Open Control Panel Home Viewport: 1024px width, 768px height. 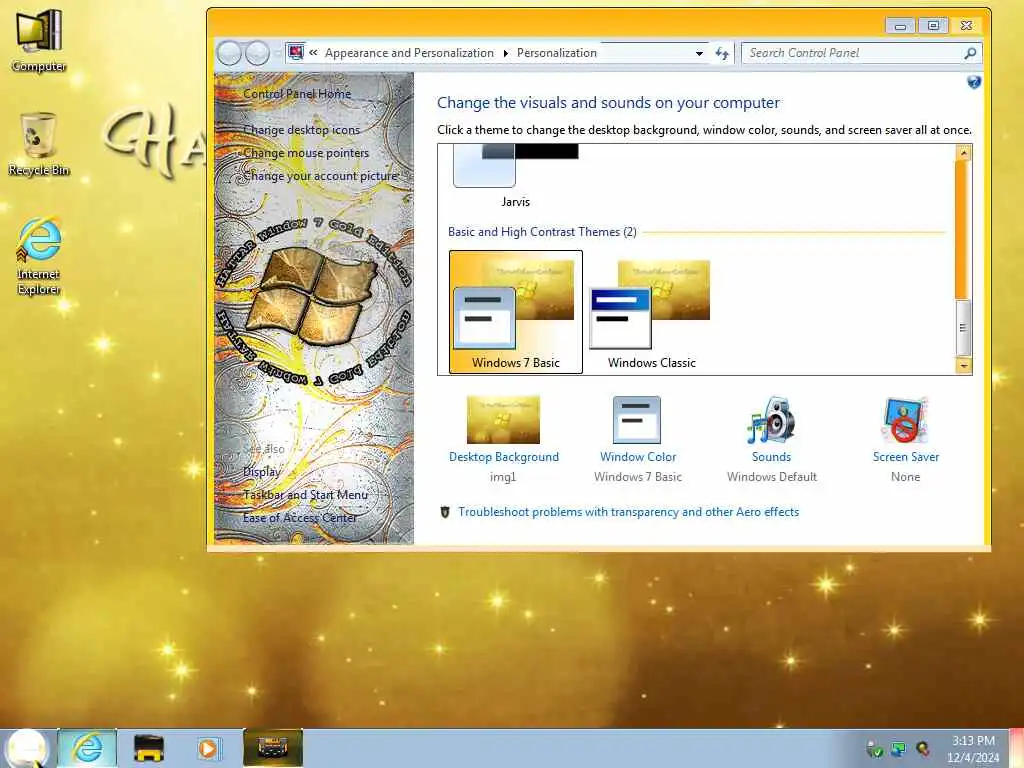click(x=297, y=93)
